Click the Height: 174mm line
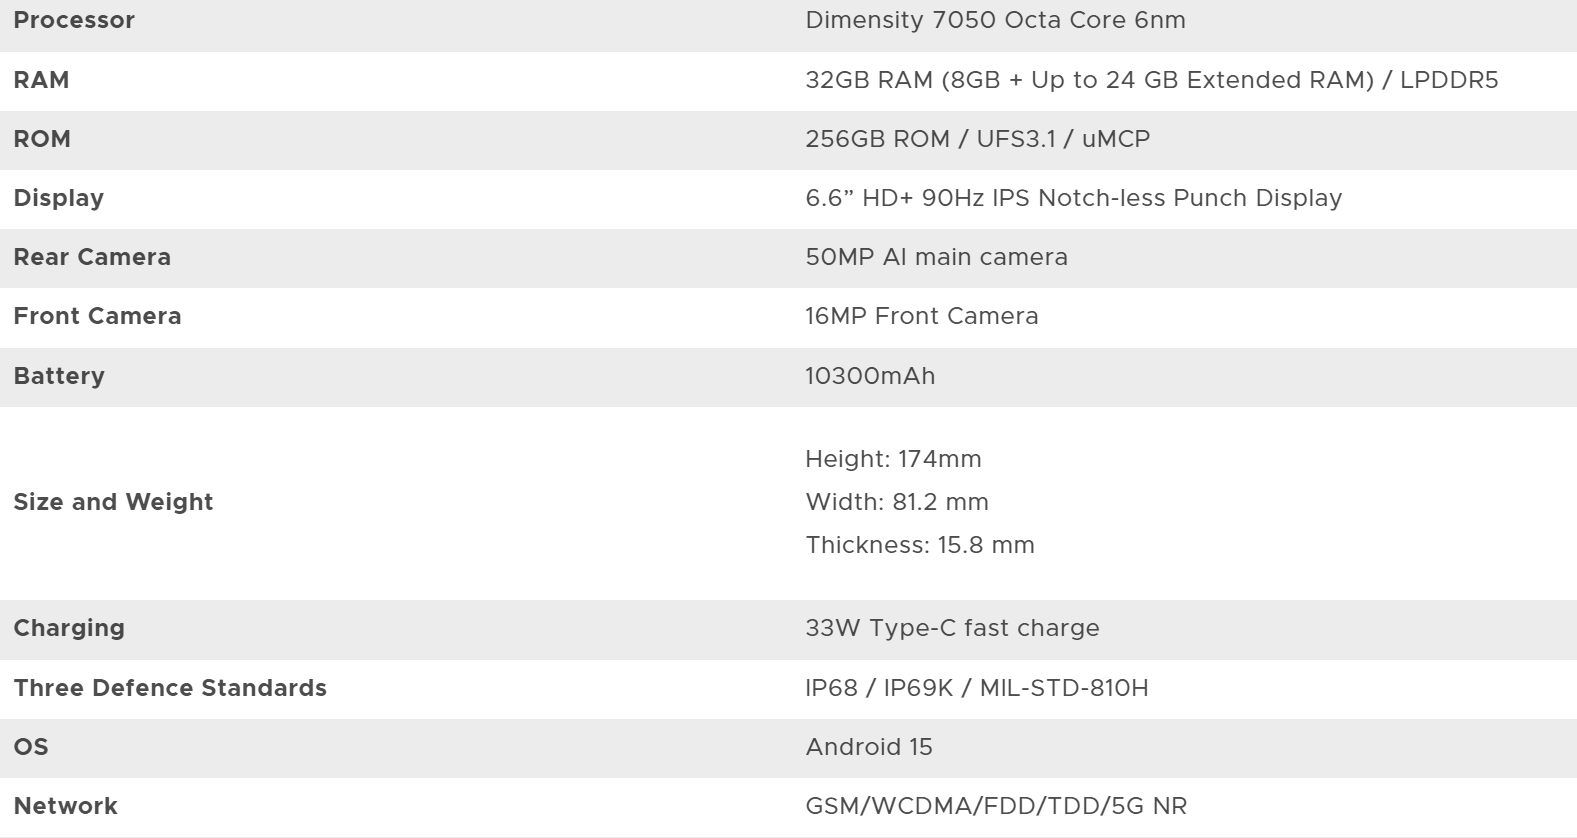The image size is (1577, 838). [893, 459]
